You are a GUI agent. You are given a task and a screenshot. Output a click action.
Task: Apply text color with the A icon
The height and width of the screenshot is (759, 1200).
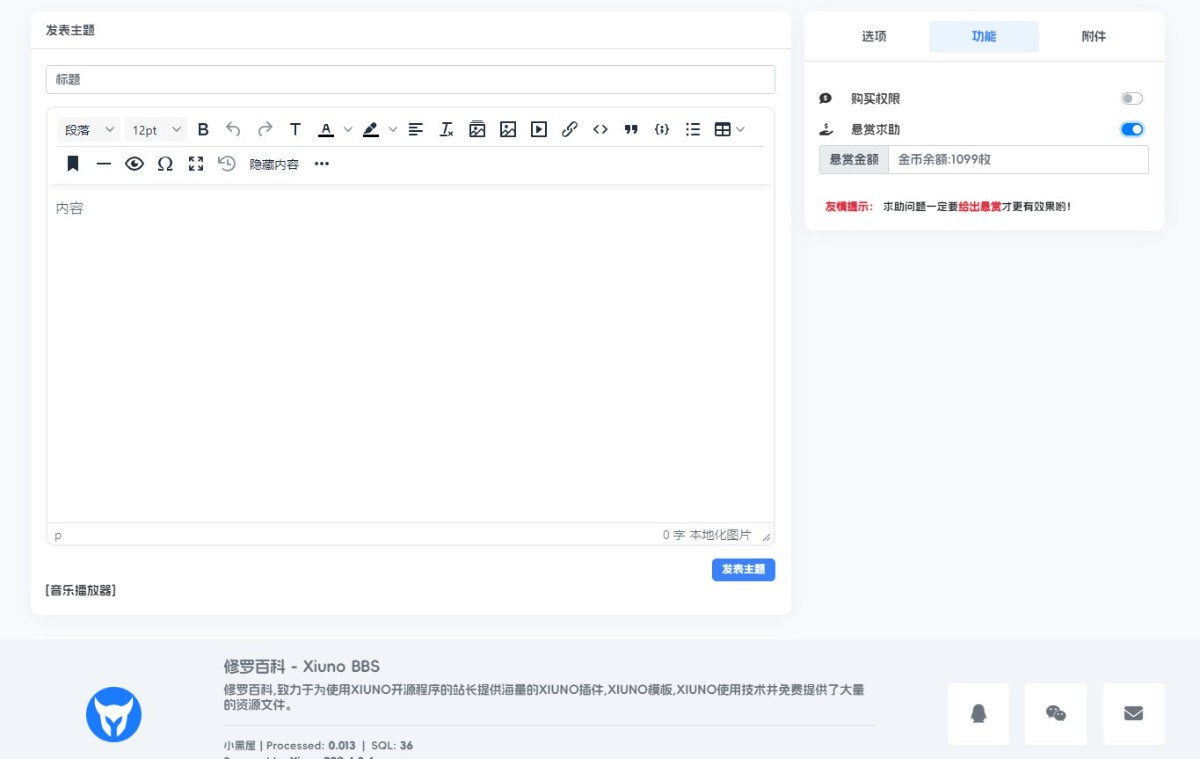tap(326, 129)
